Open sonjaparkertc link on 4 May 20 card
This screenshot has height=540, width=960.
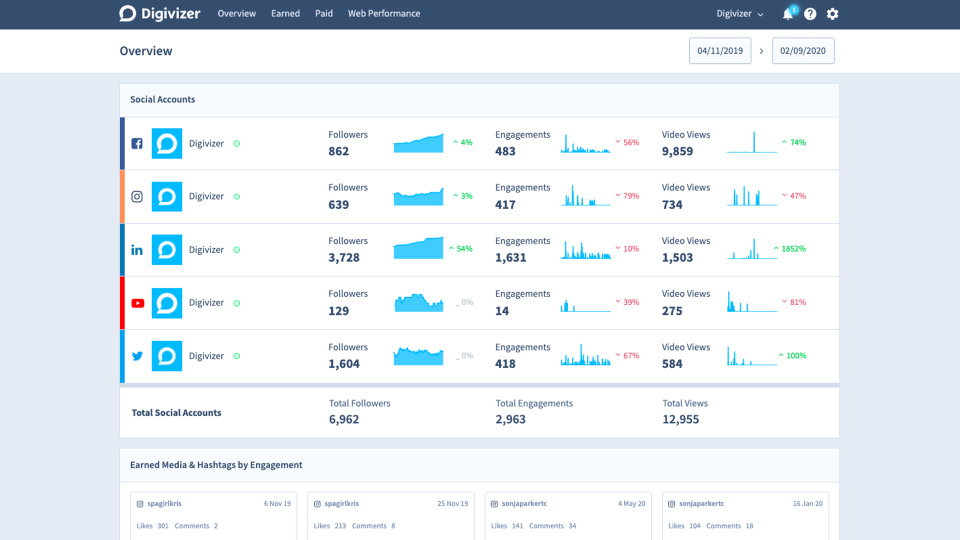(524, 504)
